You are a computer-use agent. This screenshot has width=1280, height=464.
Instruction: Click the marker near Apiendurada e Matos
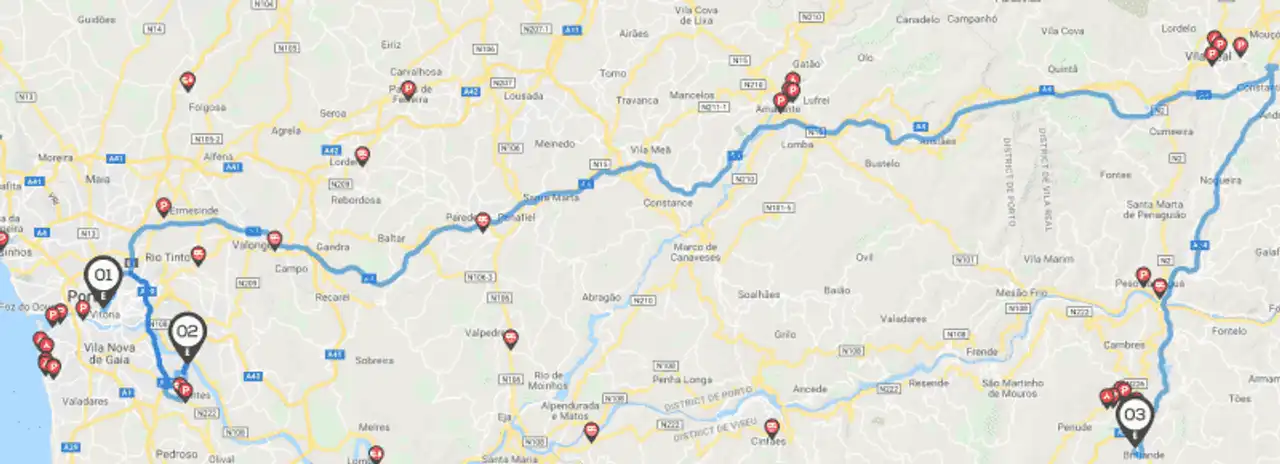(592, 432)
